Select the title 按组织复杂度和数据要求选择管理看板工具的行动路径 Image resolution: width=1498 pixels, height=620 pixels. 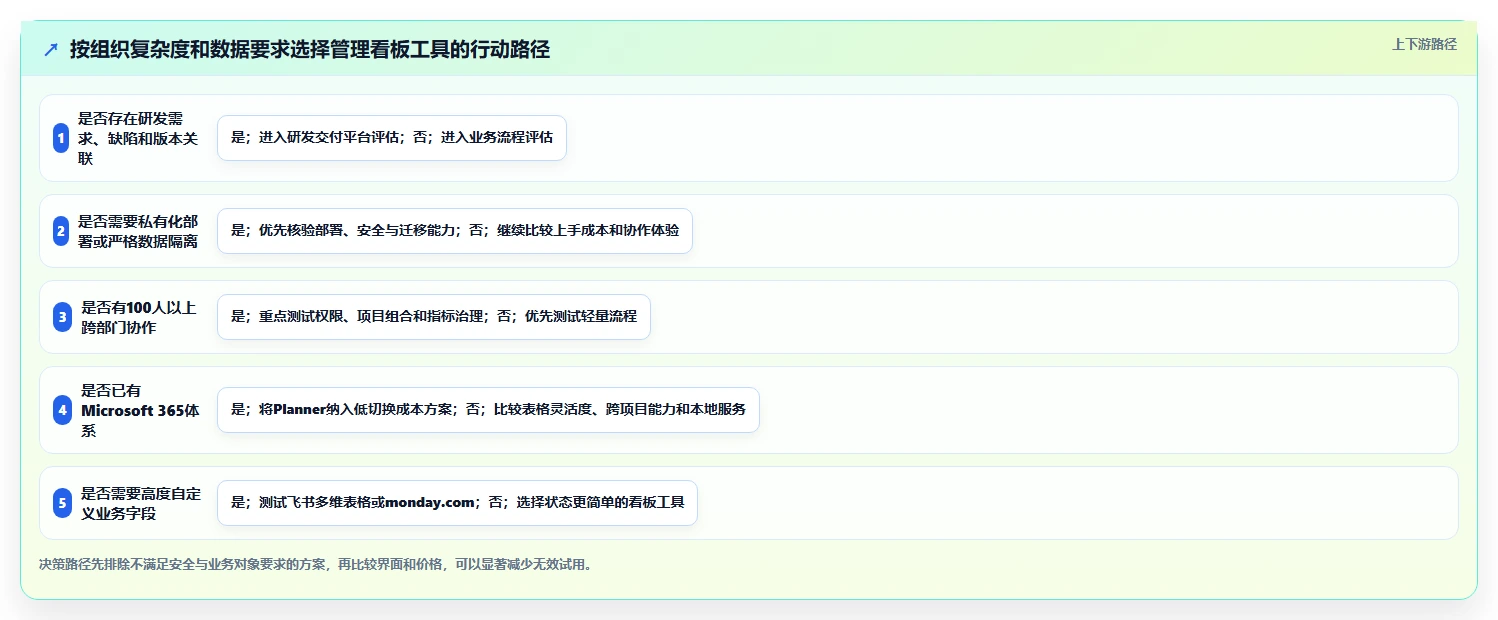[x=310, y=49]
